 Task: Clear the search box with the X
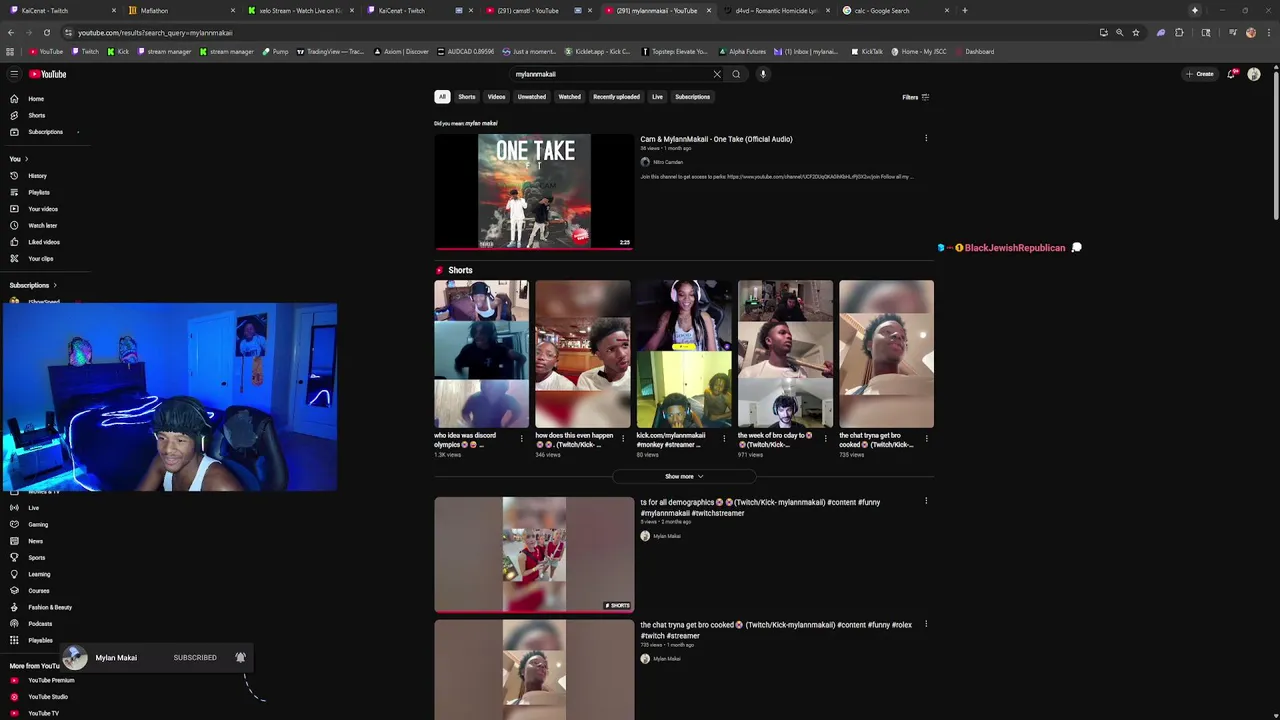[x=717, y=74]
